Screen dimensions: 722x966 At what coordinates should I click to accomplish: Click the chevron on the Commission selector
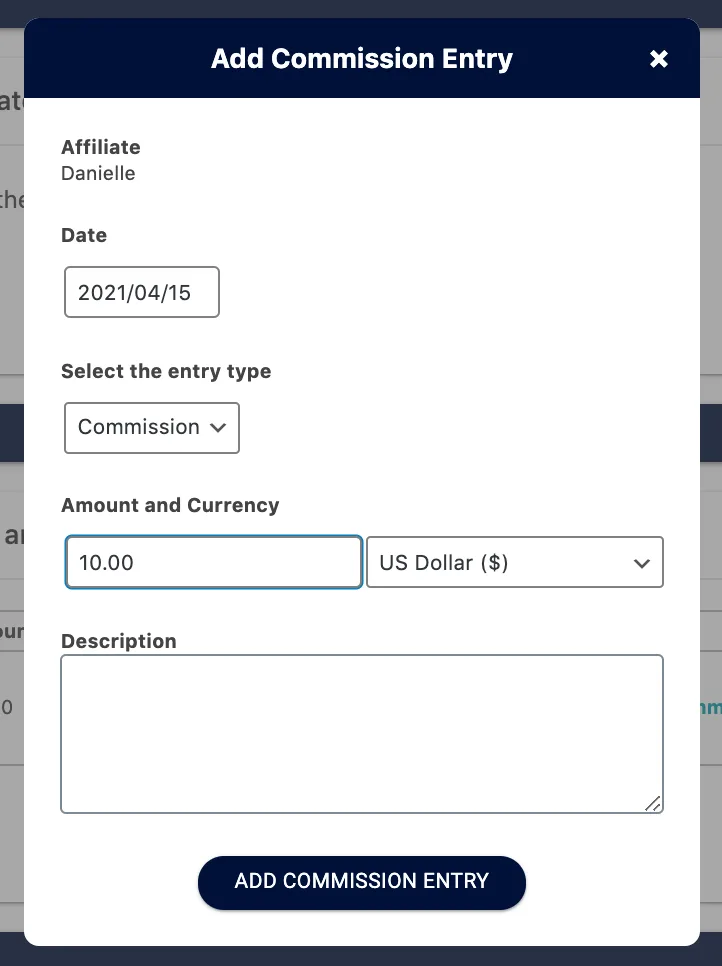click(218, 427)
